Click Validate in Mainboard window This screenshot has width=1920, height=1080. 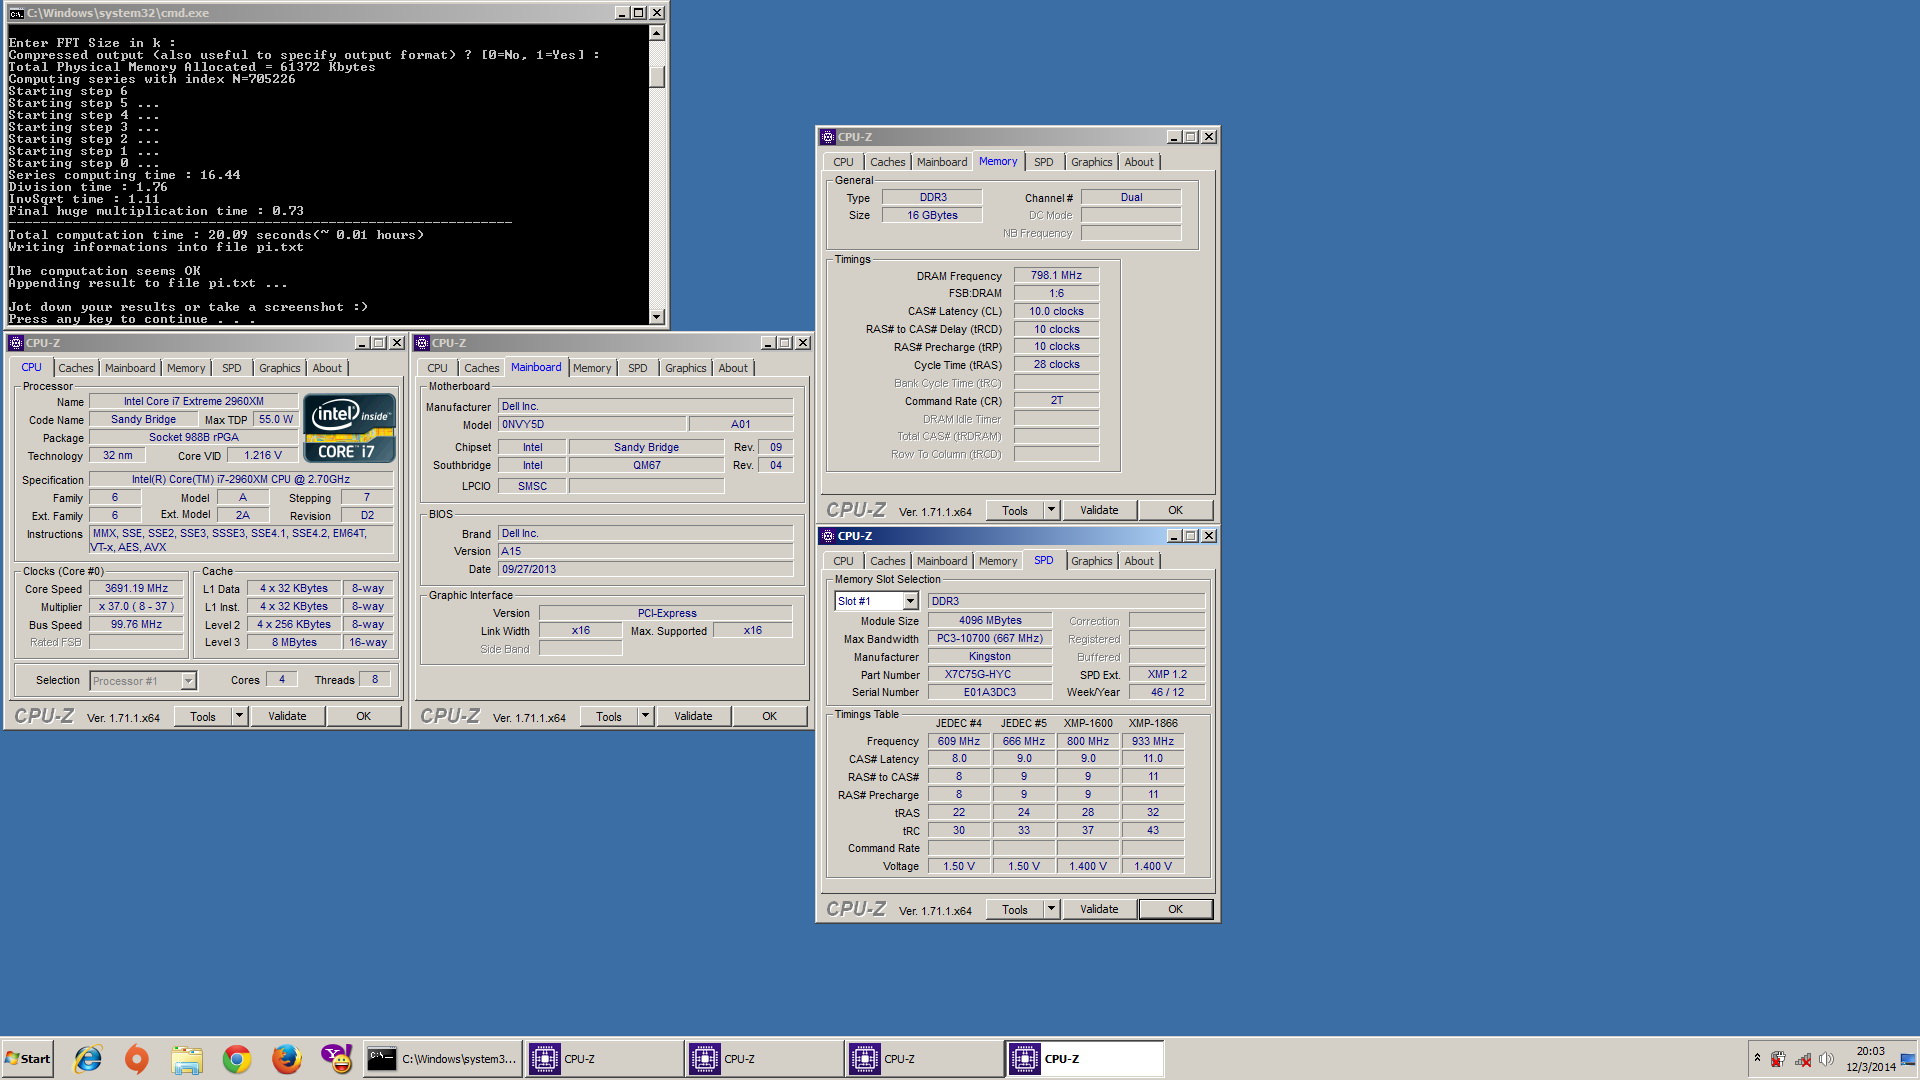693,716
